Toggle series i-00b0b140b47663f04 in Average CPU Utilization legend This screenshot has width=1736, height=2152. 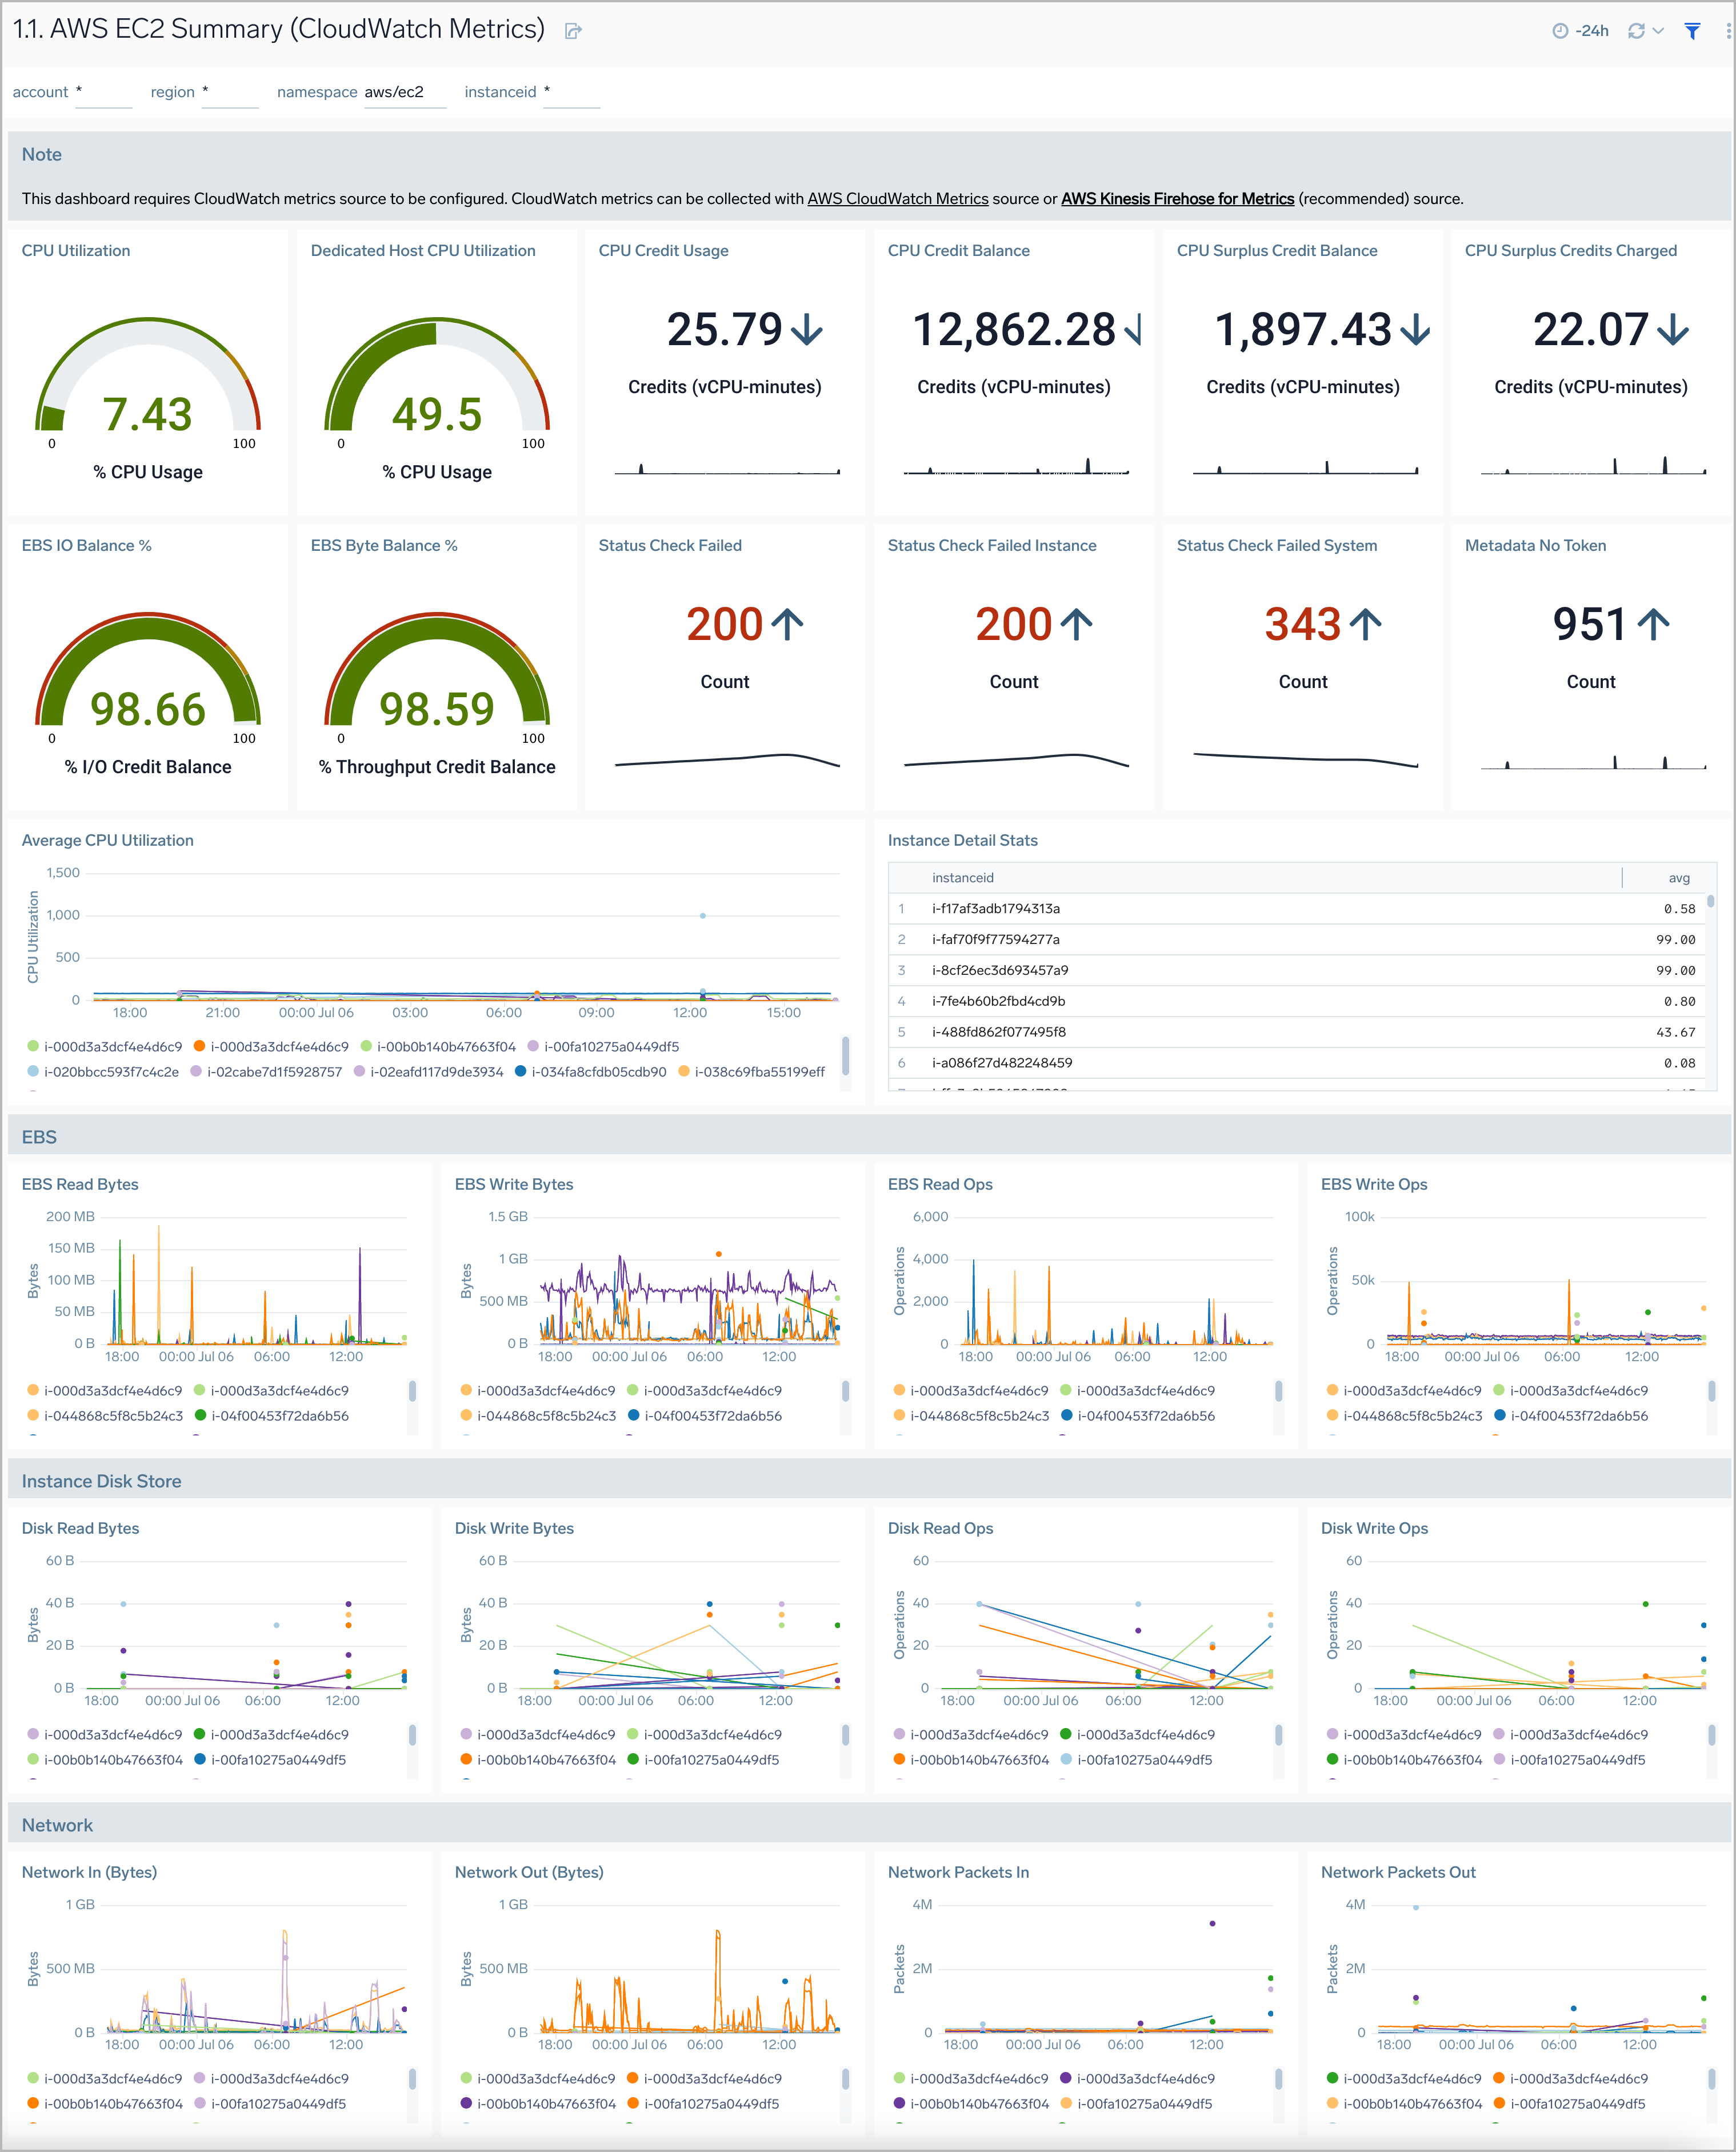[438, 1046]
